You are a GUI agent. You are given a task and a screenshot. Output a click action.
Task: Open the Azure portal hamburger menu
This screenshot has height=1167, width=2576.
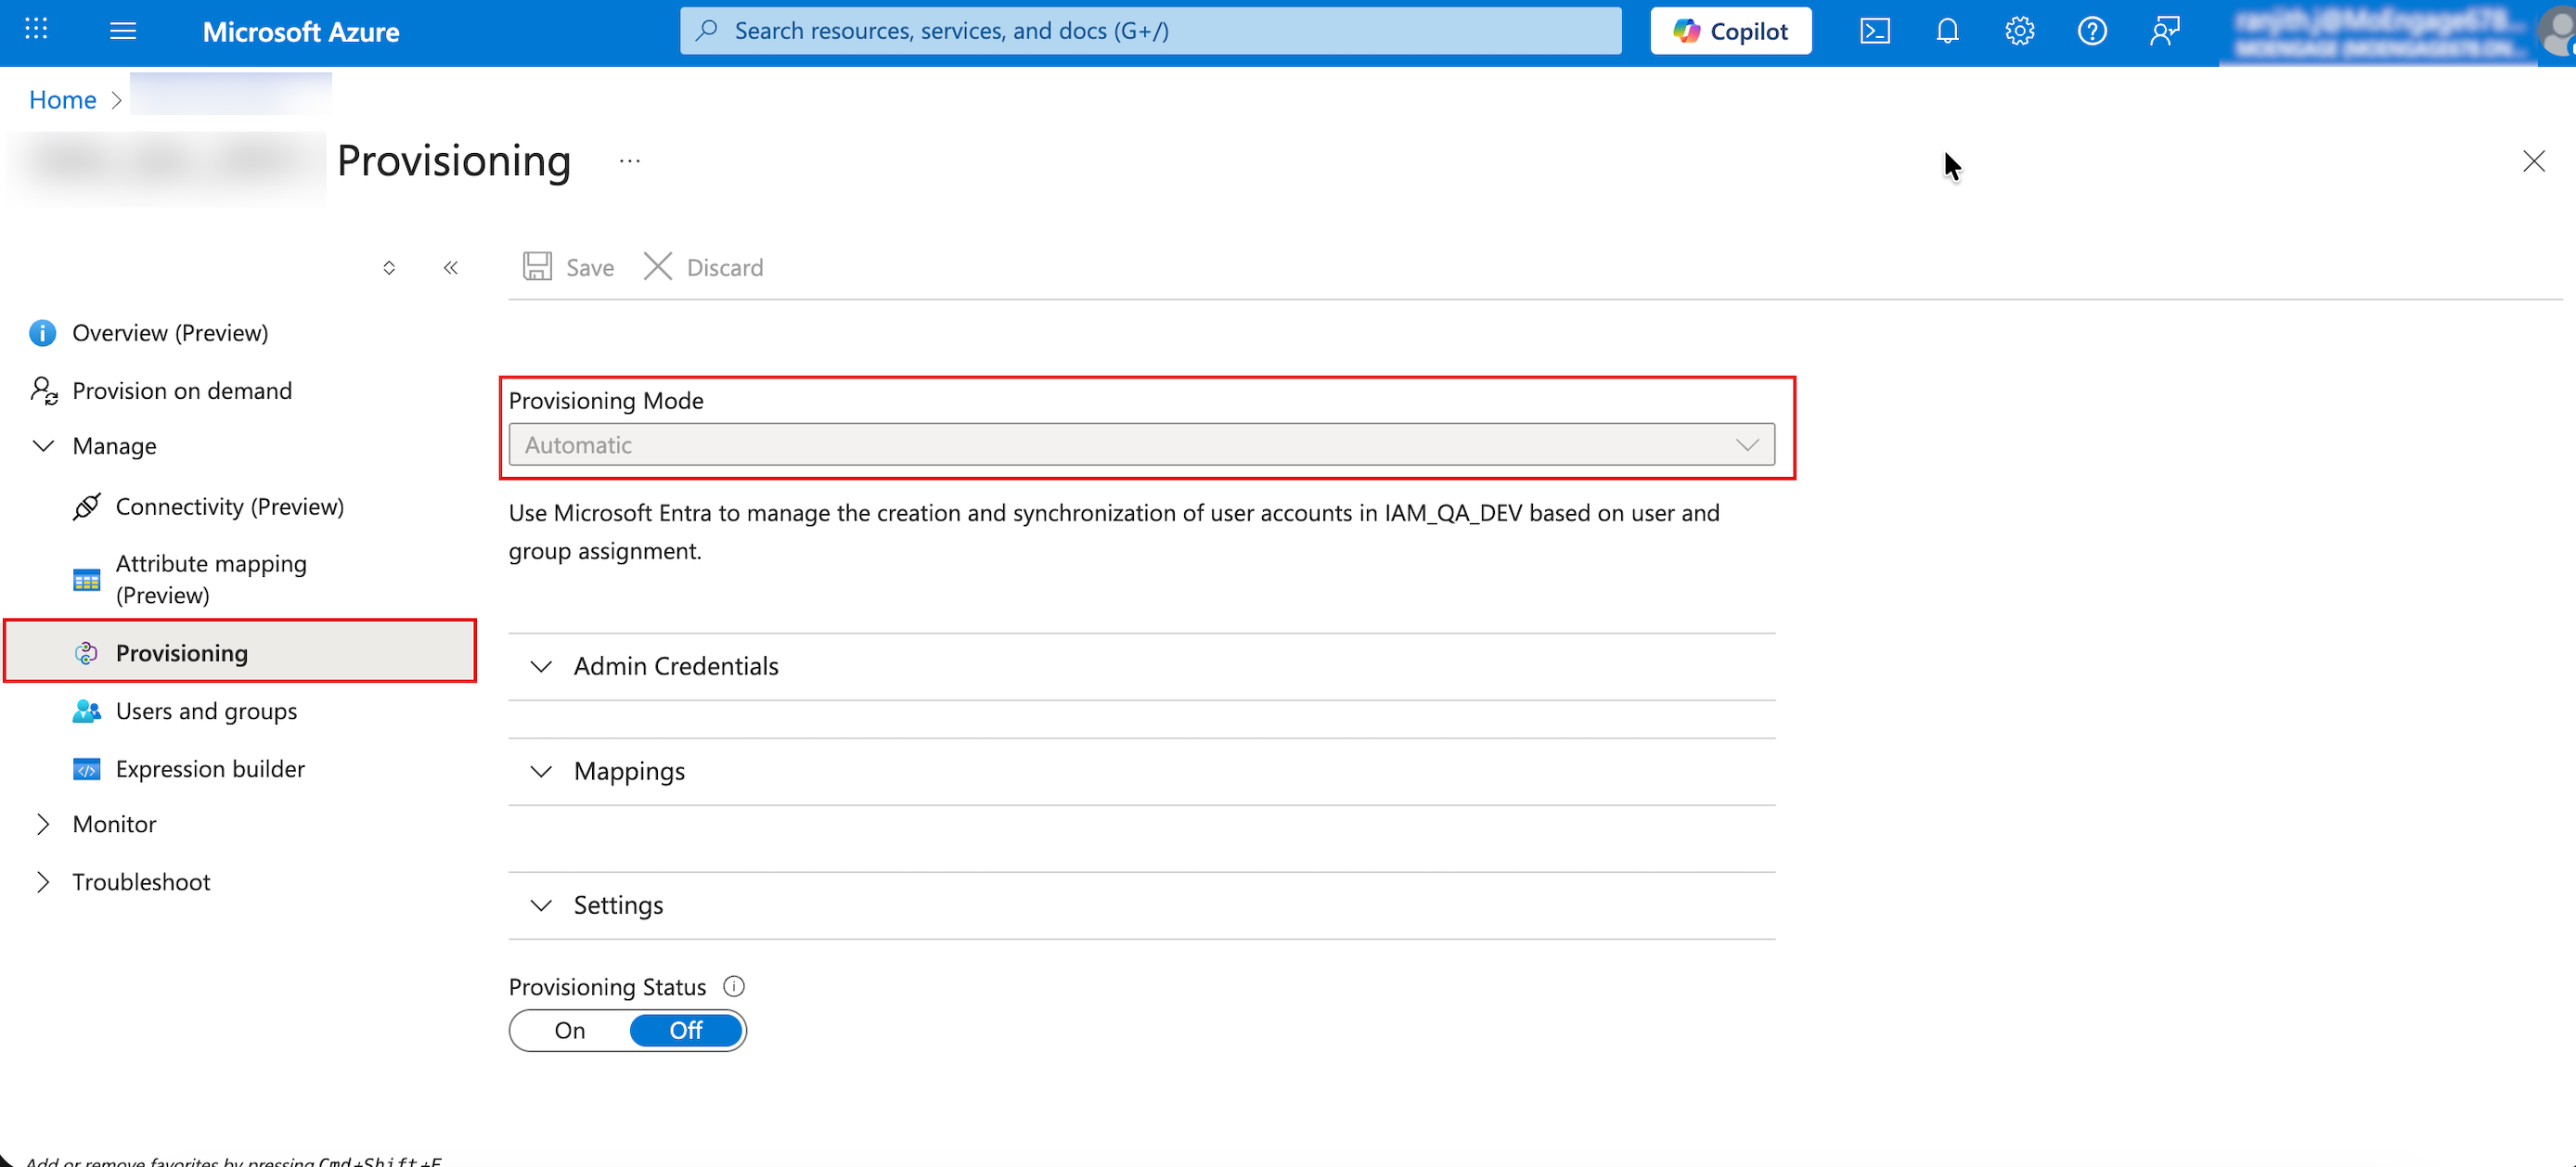click(x=123, y=31)
